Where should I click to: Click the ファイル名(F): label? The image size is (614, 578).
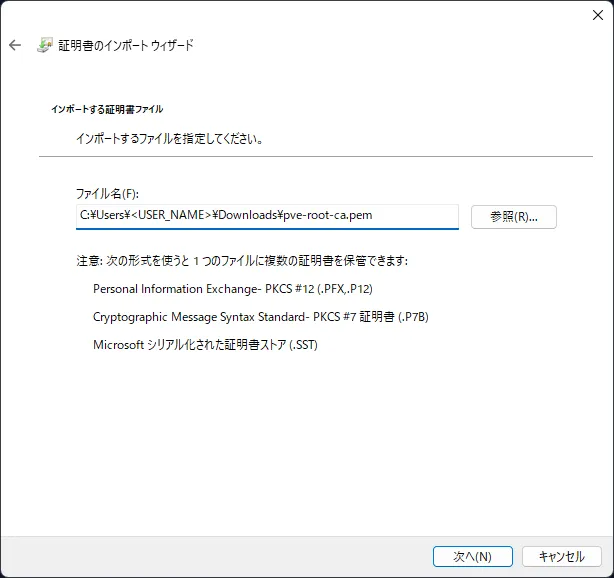[107, 193]
